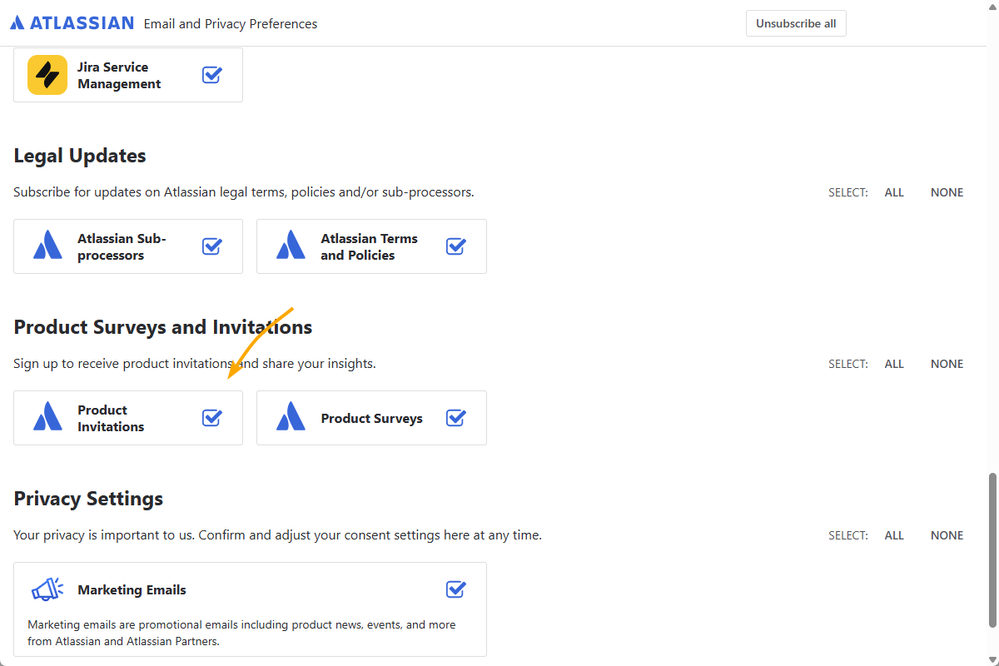Select ALL for Legal Updates
This screenshot has height=666, width=999.
pyautogui.click(x=894, y=192)
